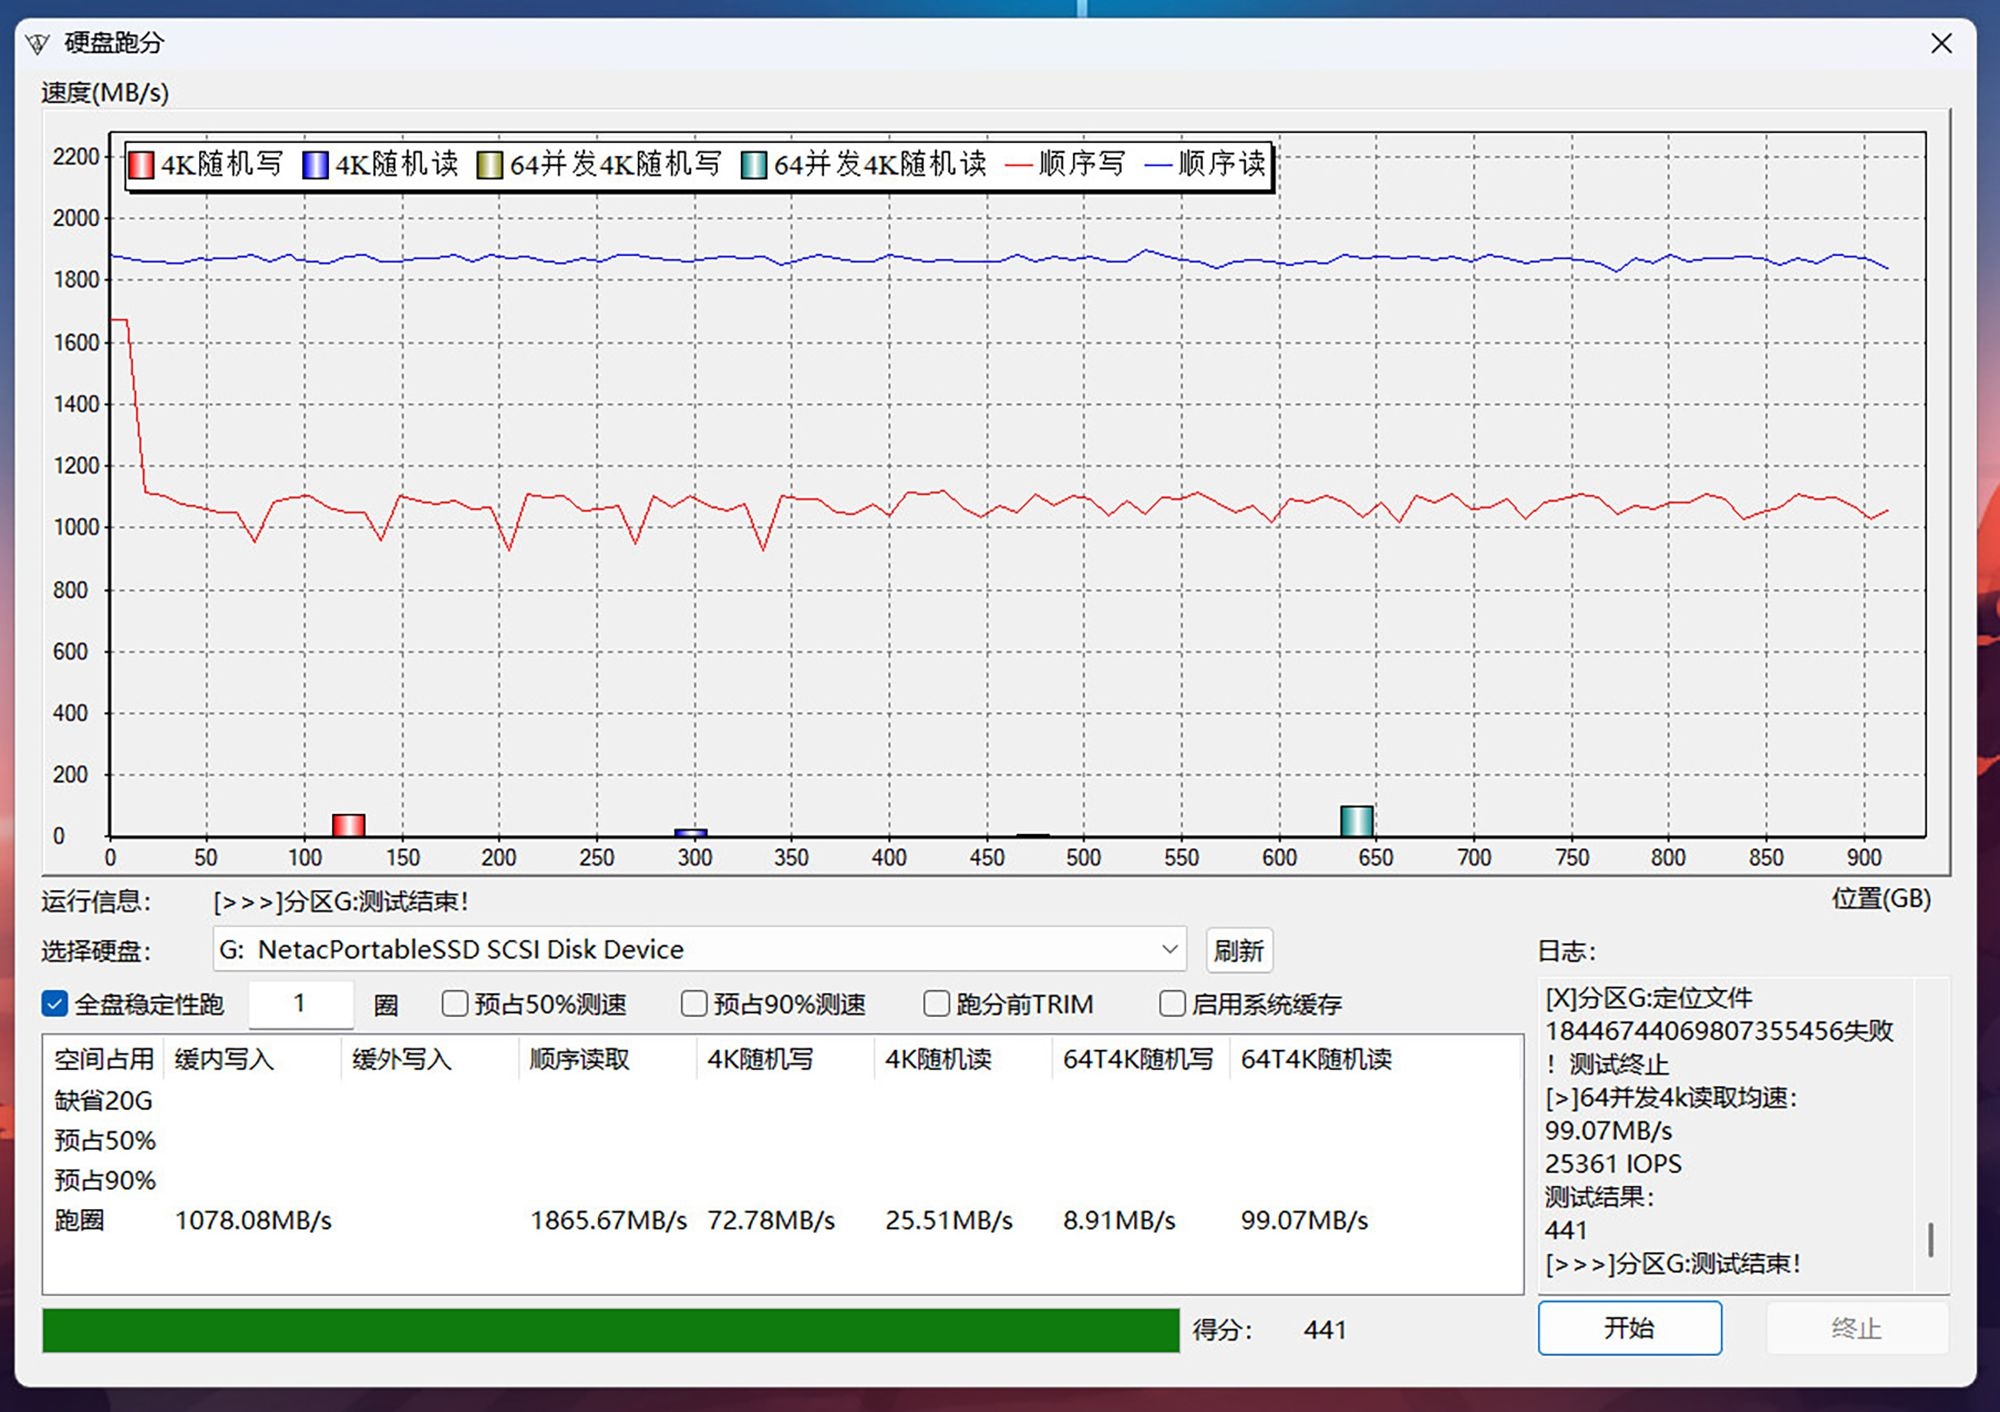Enable the 预占90%测速 checkbox
2000x1412 pixels.
[694, 1003]
